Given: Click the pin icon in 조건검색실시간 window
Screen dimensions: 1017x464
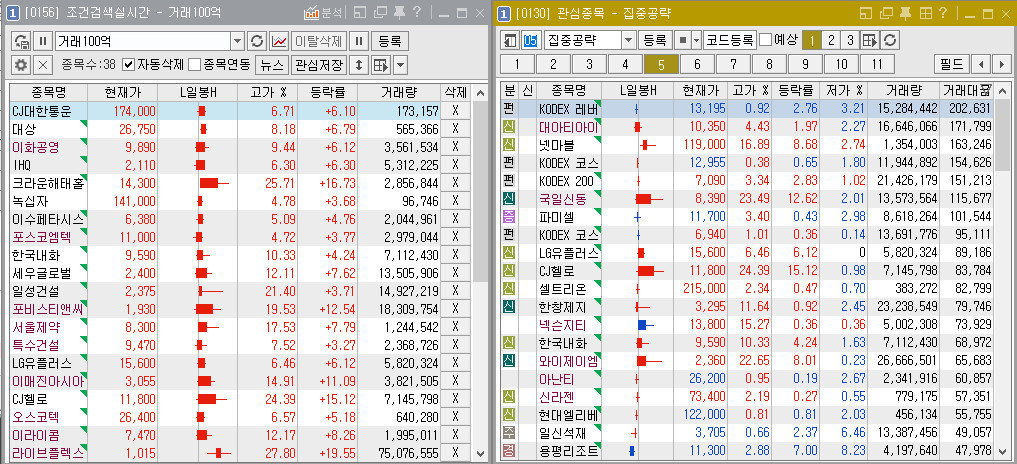Looking at the screenshot, I should [399, 12].
